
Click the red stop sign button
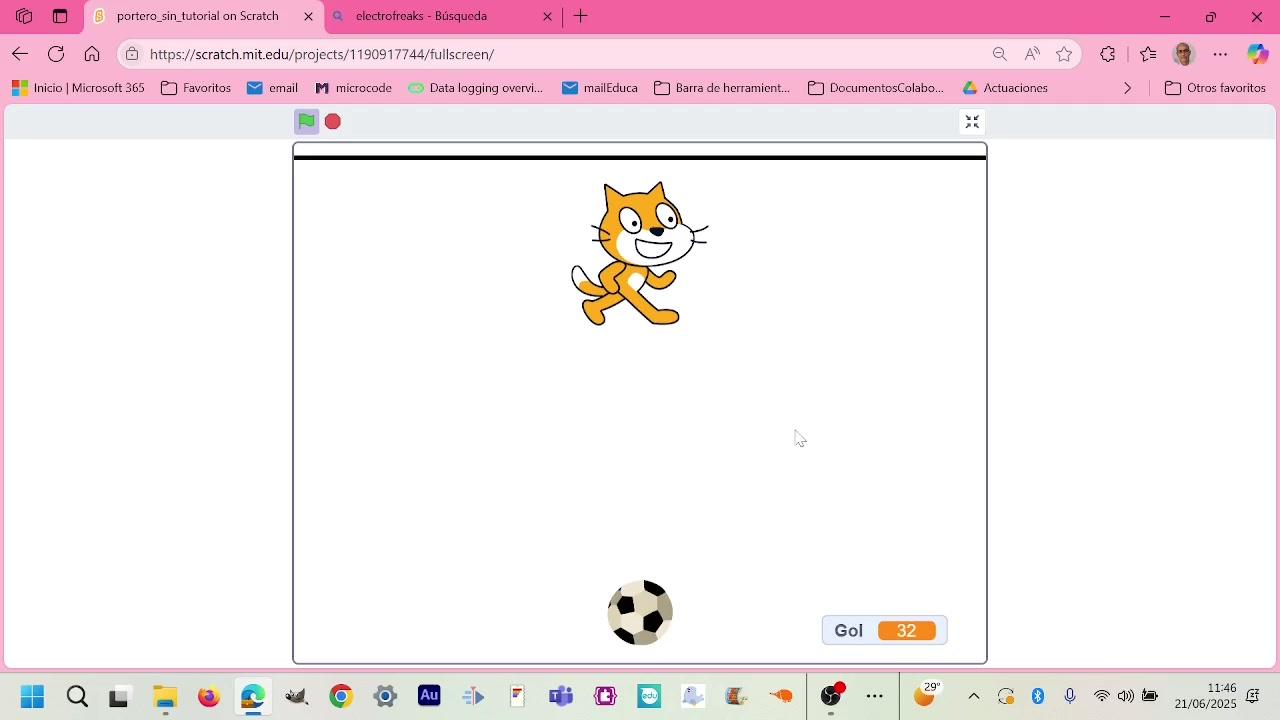(333, 122)
